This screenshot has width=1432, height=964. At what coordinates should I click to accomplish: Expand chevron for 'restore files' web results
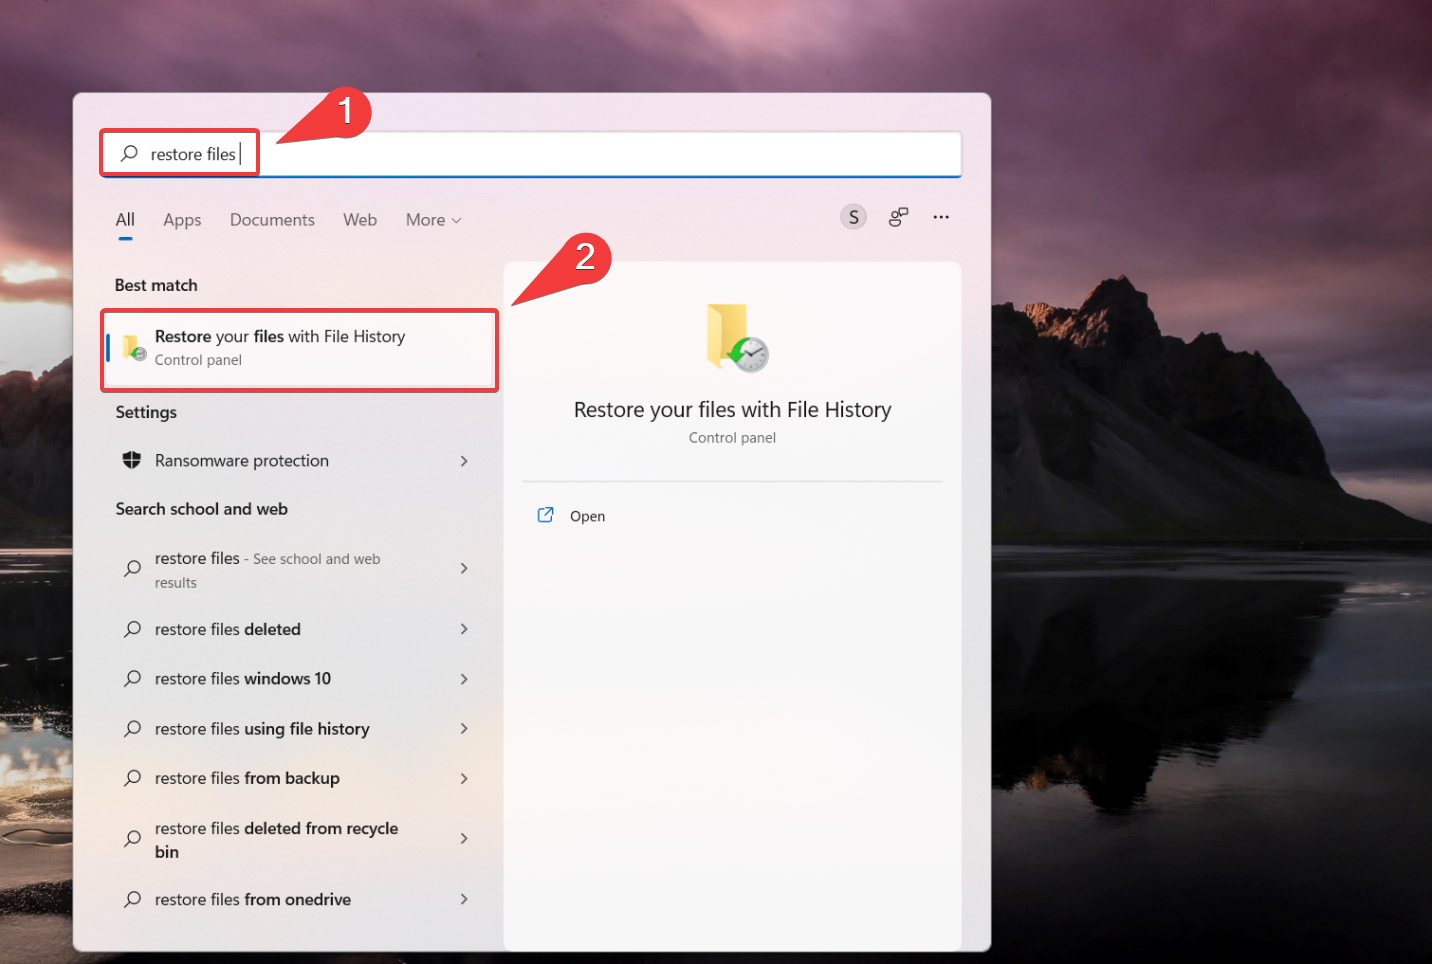point(464,568)
